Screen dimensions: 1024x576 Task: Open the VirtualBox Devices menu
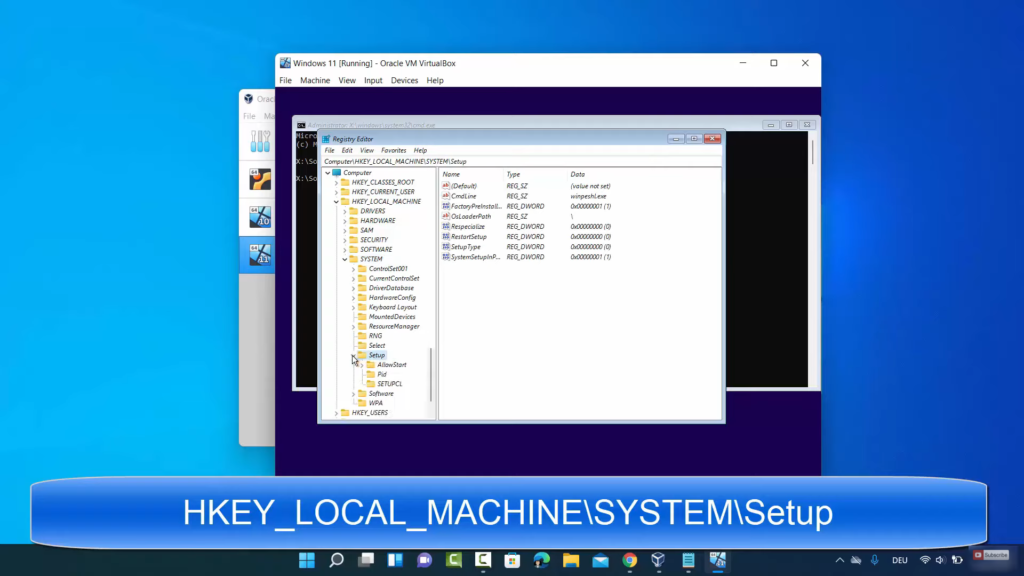point(404,80)
